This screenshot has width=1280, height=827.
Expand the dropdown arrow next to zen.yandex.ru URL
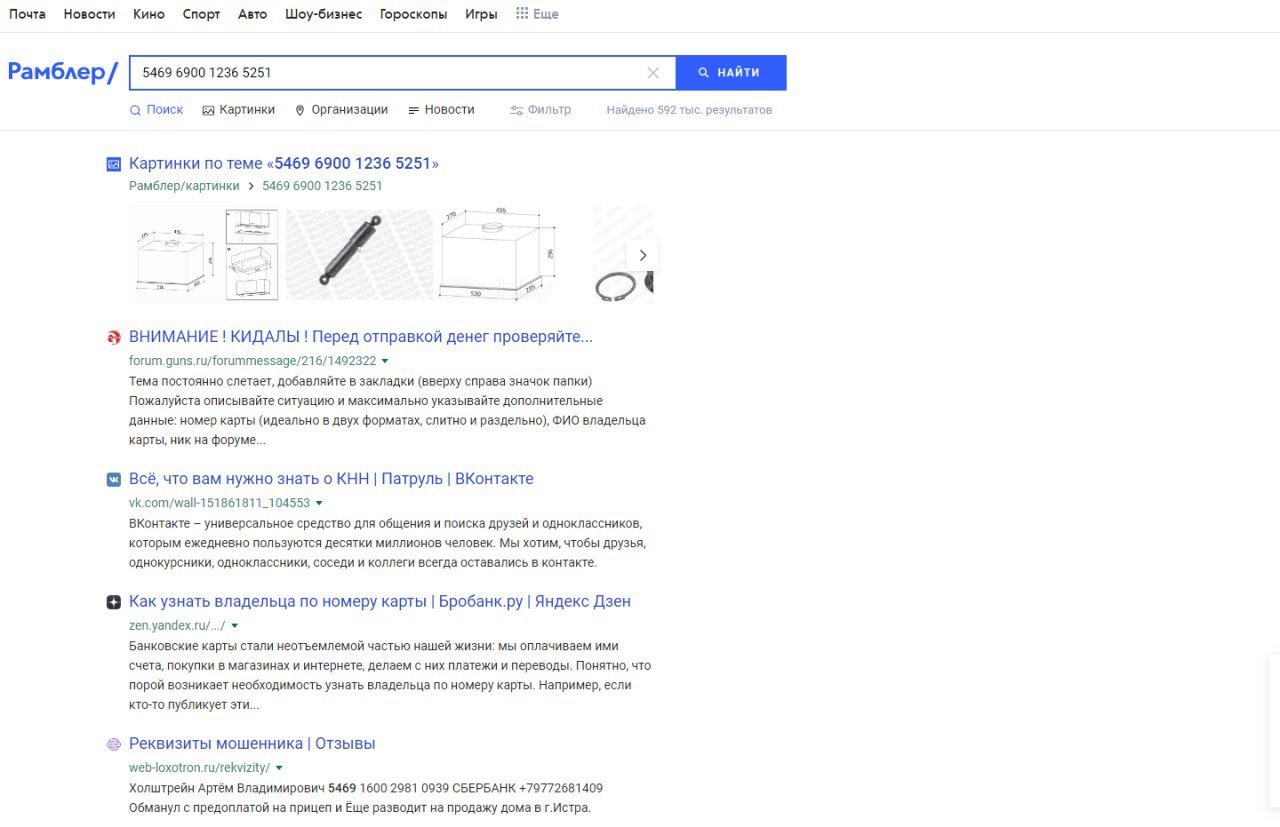234,626
